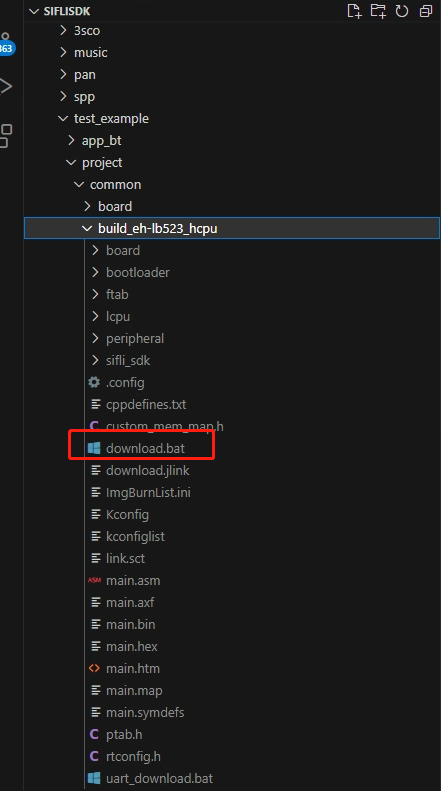The image size is (441, 791).
Task: Refresh the explorer with the refresh icon
Action: tap(402, 11)
